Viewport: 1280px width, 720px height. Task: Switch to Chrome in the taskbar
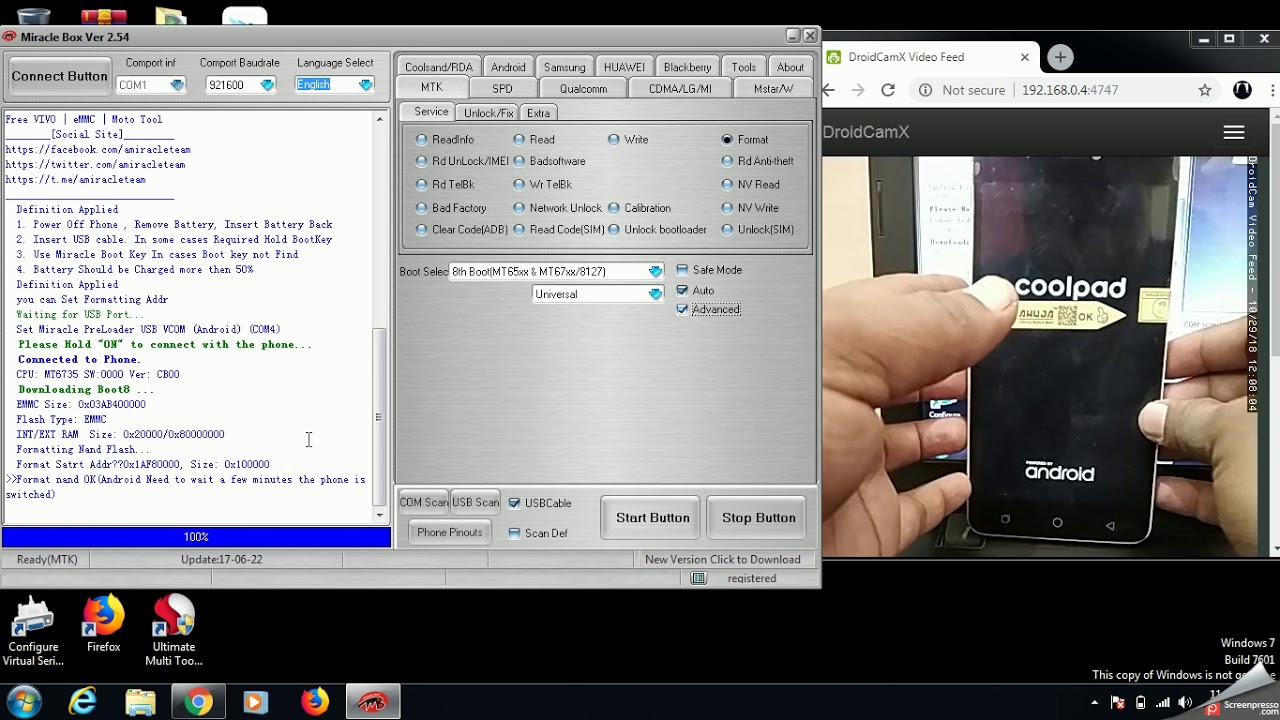tap(198, 702)
